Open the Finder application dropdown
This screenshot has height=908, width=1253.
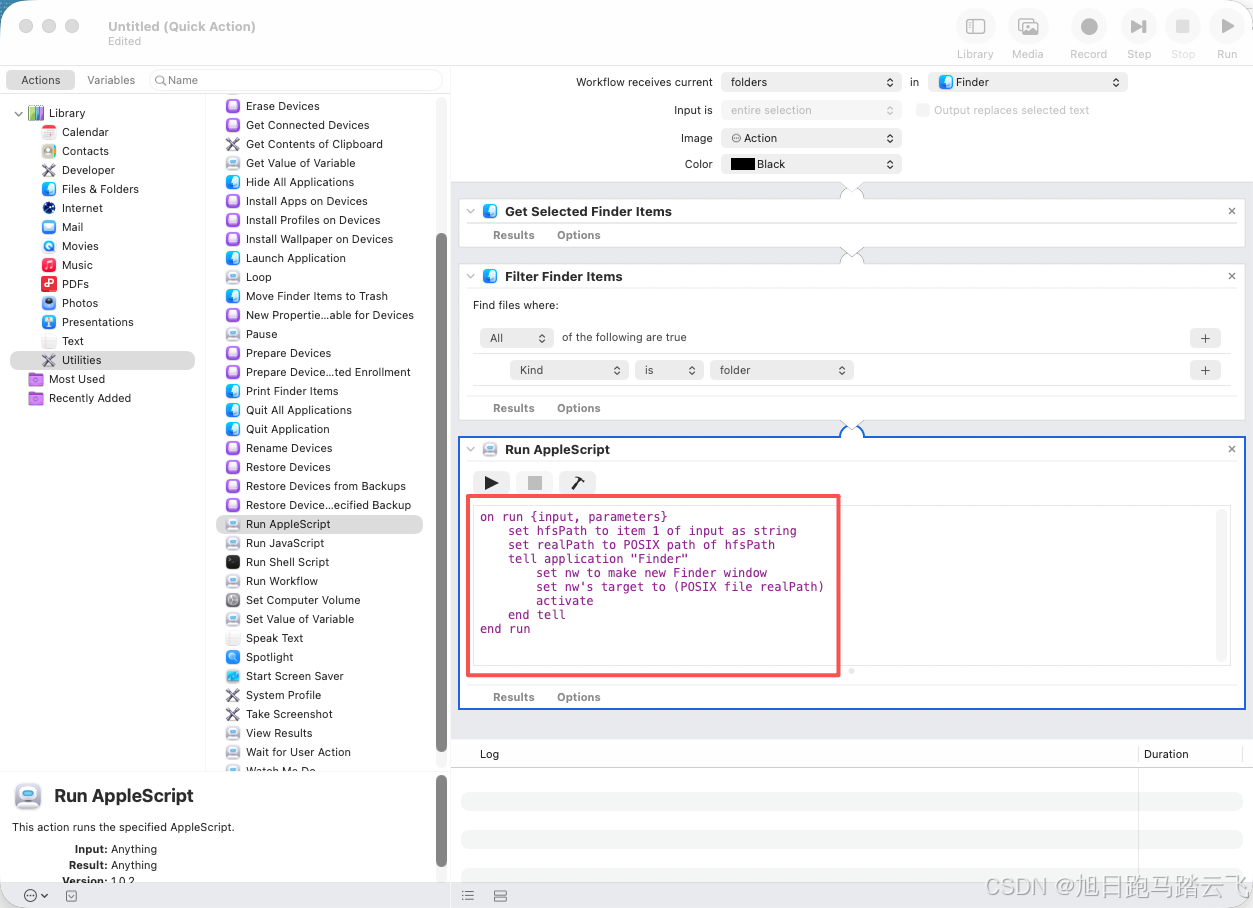click(x=1028, y=82)
